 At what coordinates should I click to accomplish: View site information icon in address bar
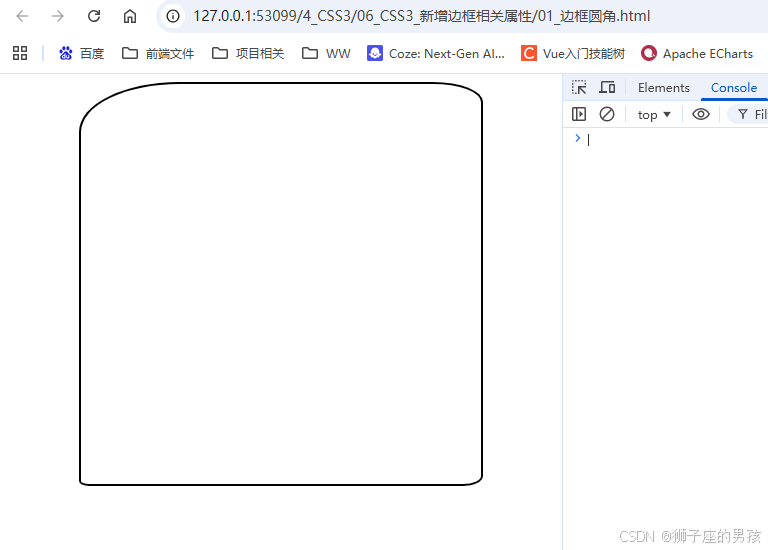click(x=172, y=16)
